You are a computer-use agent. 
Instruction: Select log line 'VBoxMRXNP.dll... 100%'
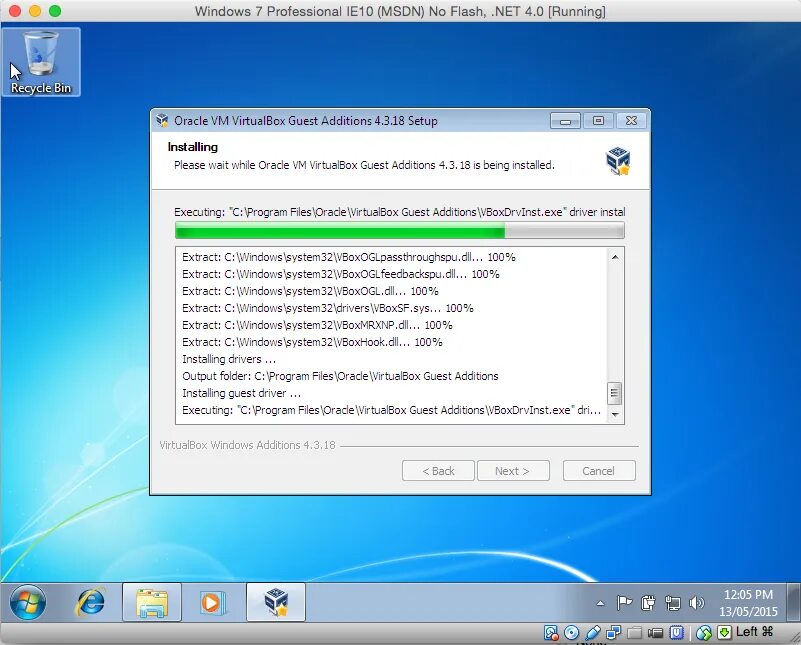pos(317,325)
